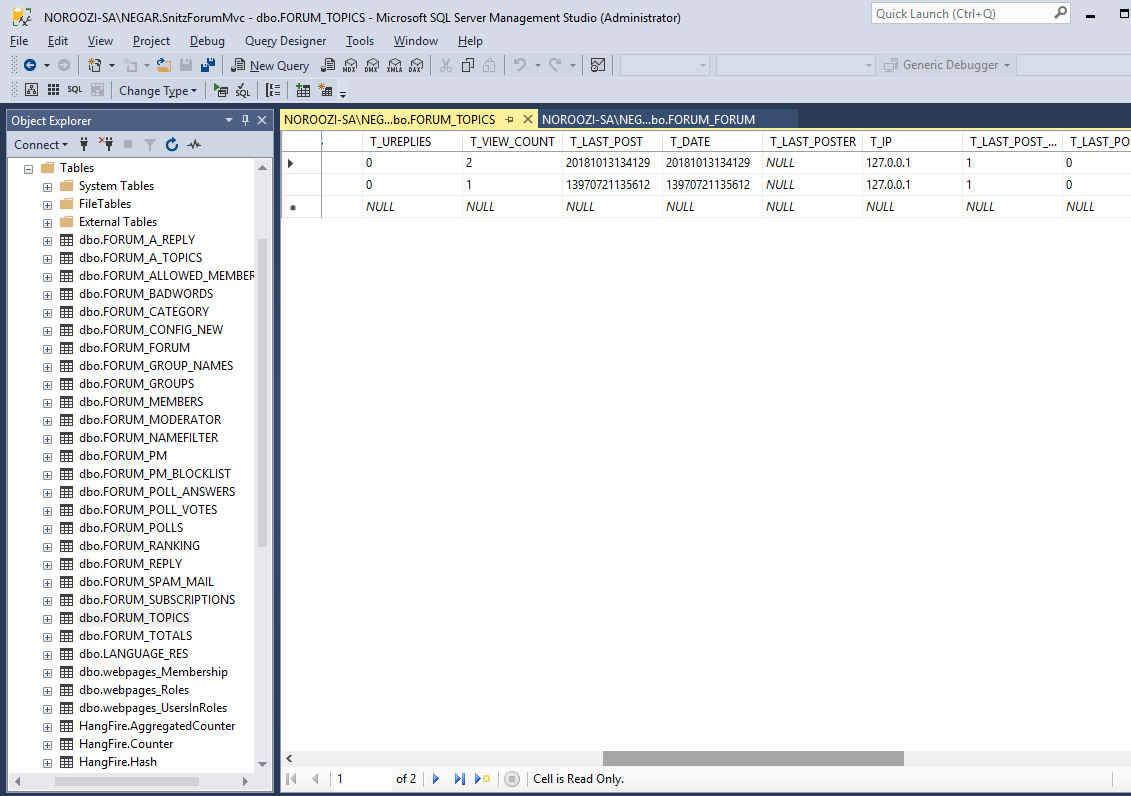Image resolution: width=1131 pixels, height=796 pixels.
Task: Switch to the dbo.FORUM_FORUM tab
Action: (648, 119)
